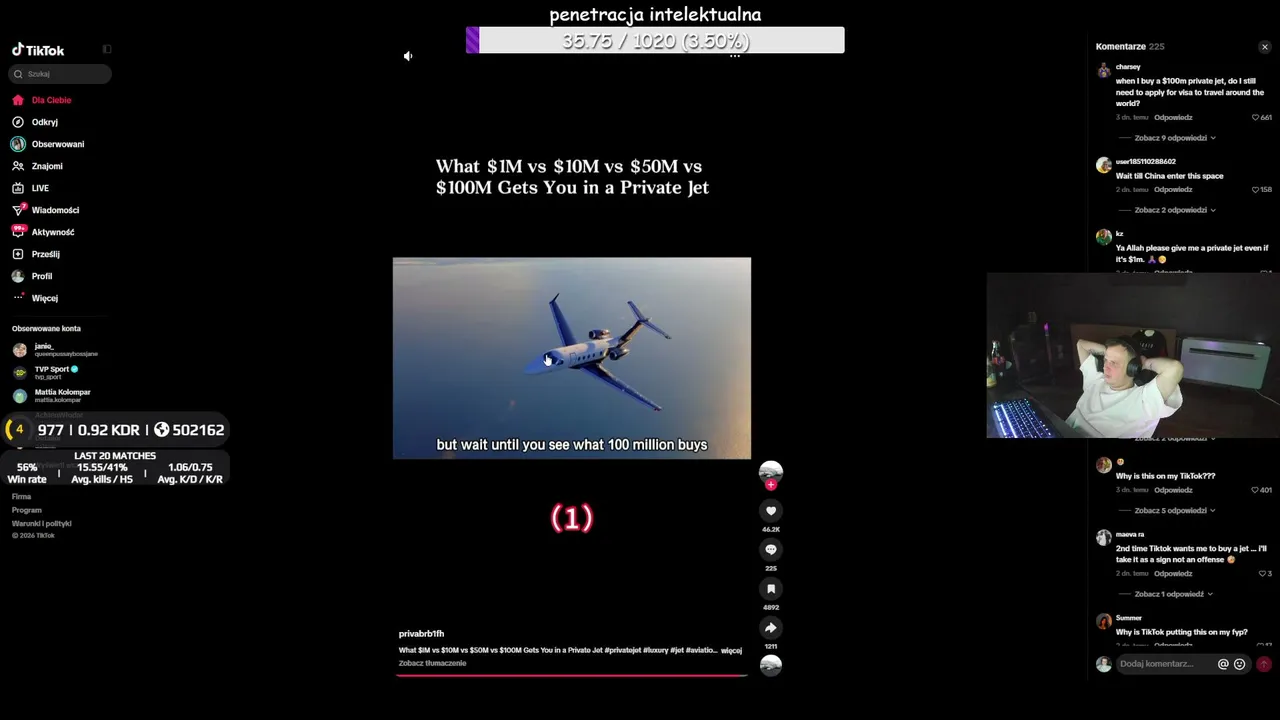This screenshot has width=1280, height=720.
Task: Like the comment with 158 likes
Action: coord(1256,189)
